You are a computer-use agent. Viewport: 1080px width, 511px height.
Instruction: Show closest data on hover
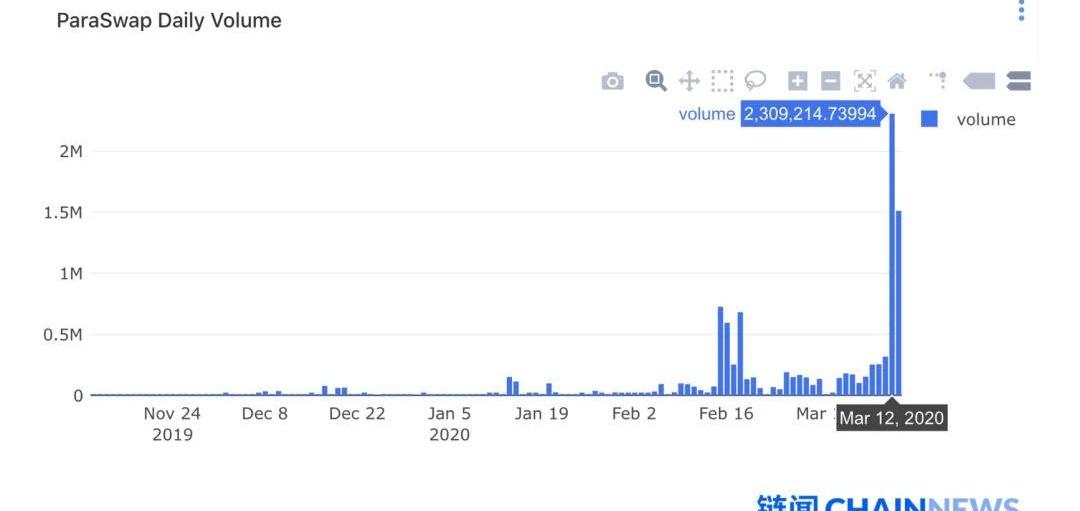tap(979, 81)
